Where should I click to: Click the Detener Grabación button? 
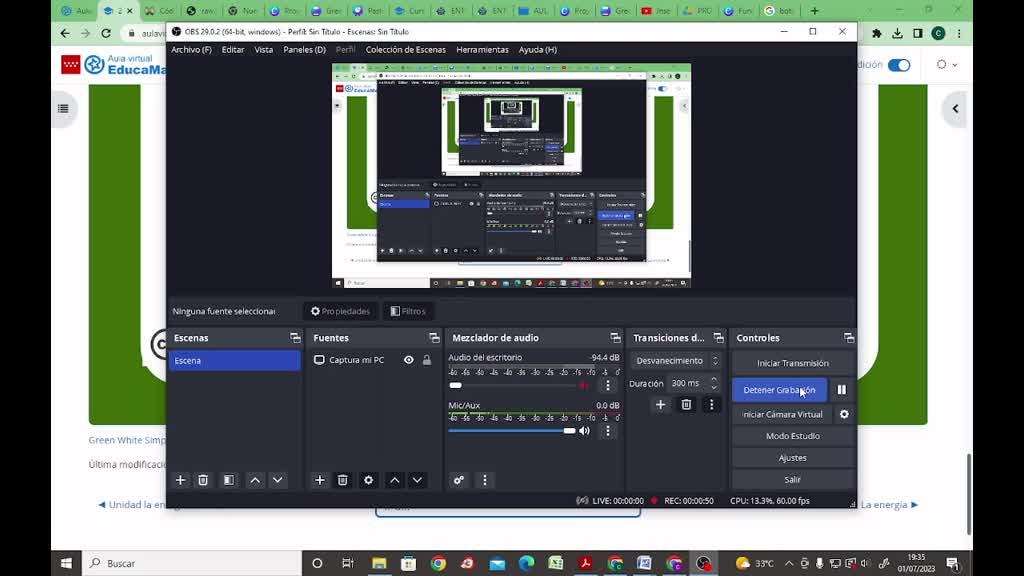[x=780, y=390]
